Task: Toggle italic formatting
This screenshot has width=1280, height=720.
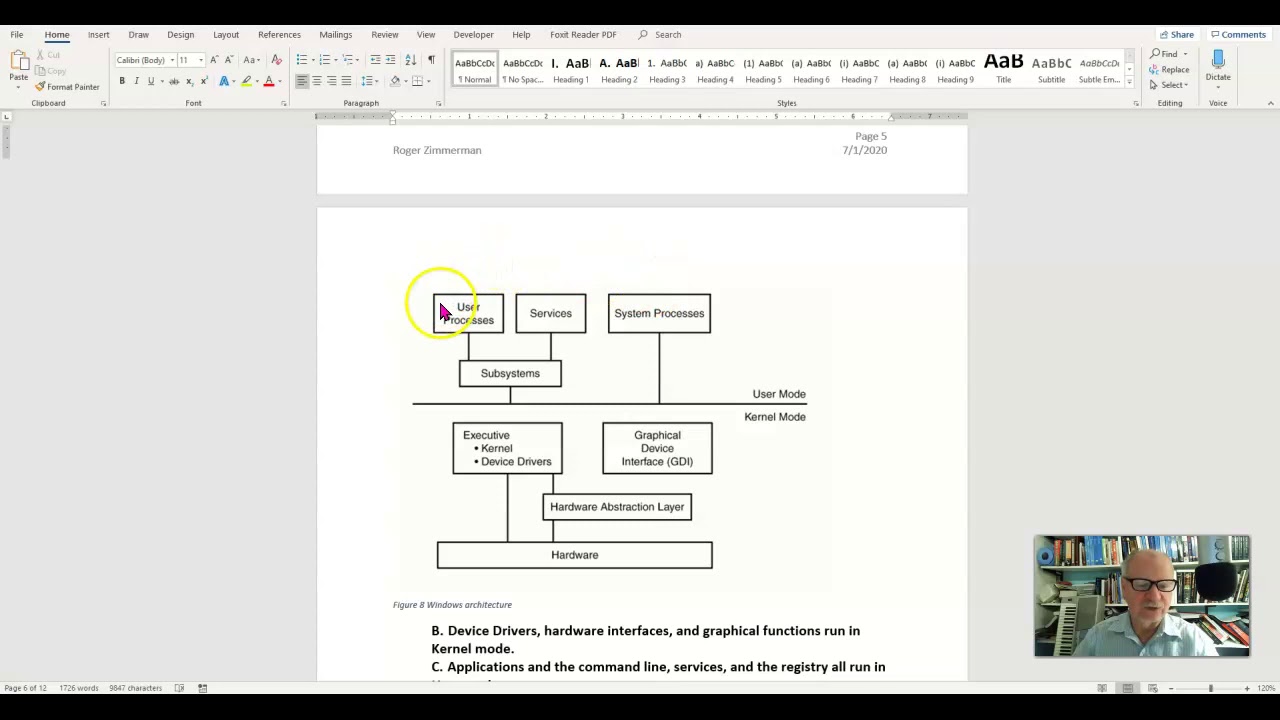Action: [136, 81]
